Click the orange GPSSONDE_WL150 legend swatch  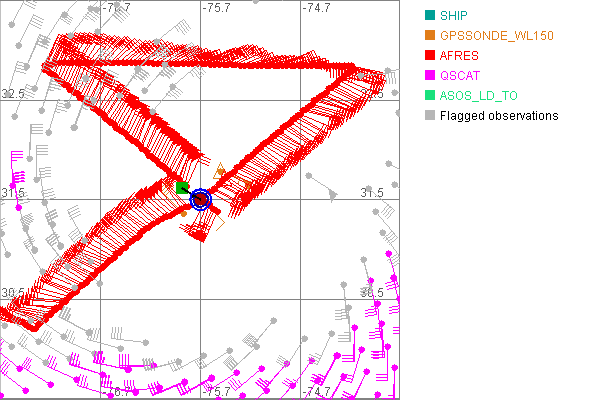point(429,36)
